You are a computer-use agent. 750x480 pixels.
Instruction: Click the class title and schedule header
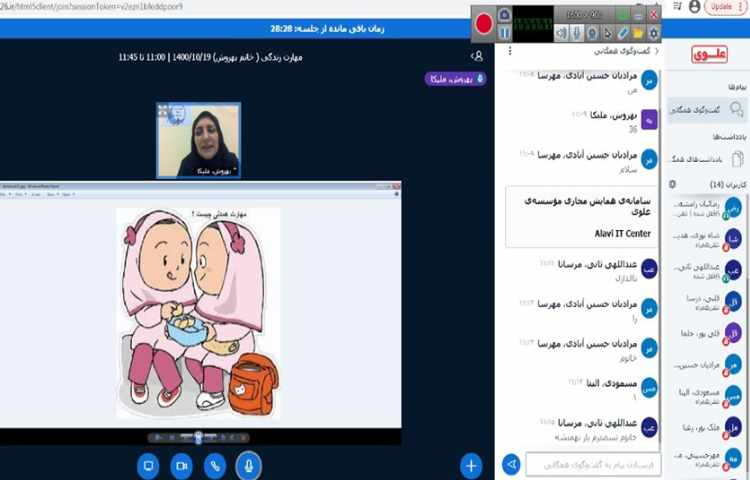click(210, 57)
